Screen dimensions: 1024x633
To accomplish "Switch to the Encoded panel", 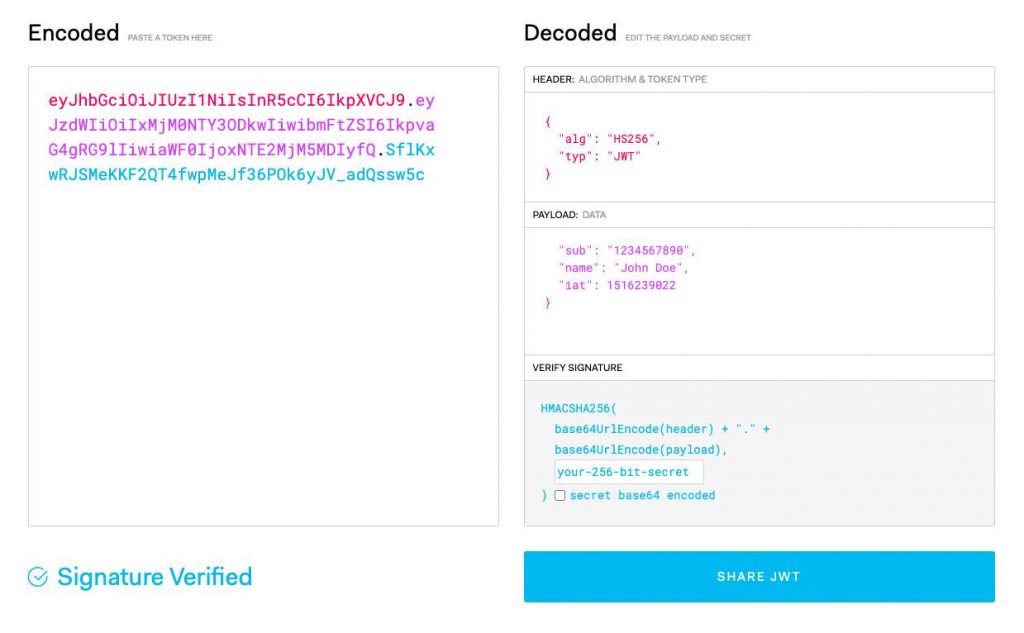I will 74,32.
